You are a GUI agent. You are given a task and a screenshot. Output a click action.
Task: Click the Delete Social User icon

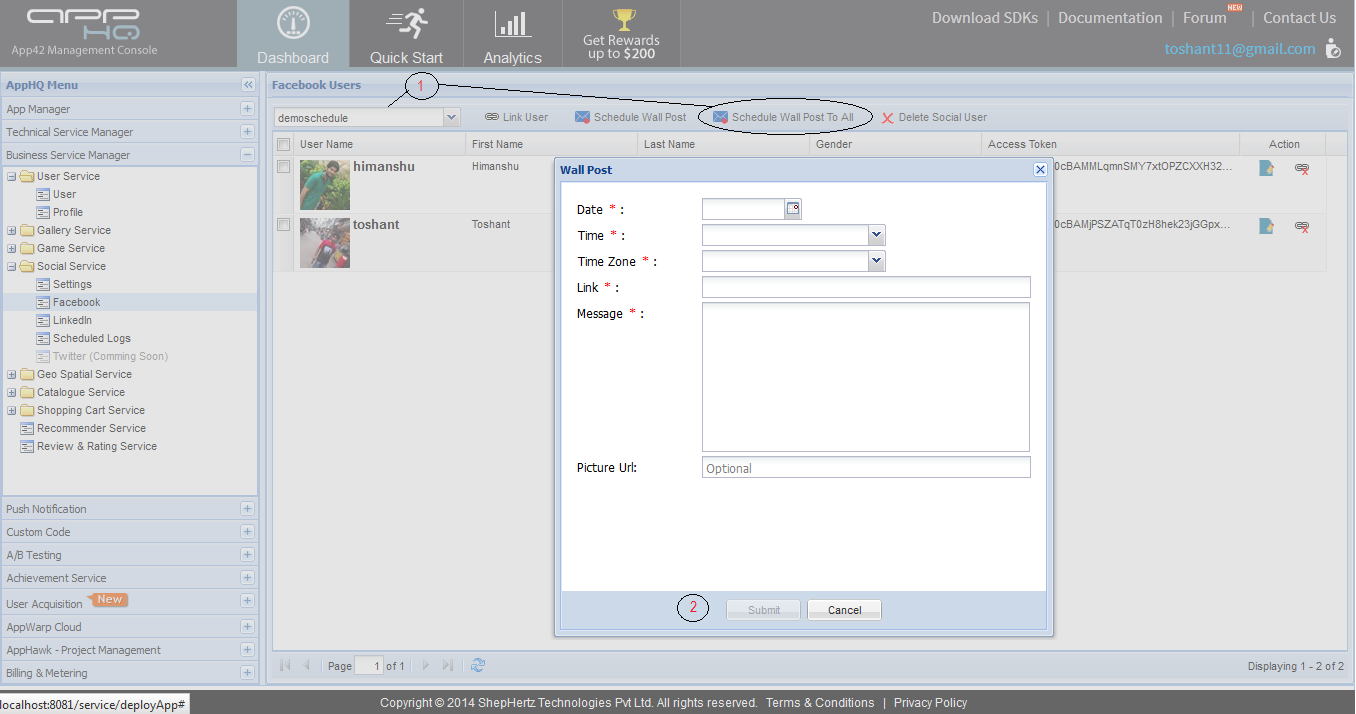coord(887,118)
